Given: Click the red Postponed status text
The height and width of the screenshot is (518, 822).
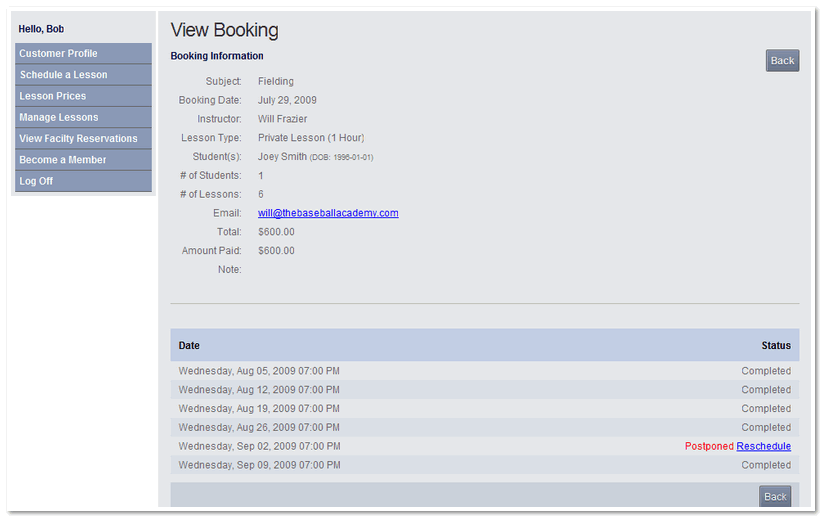Looking at the screenshot, I should point(709,446).
